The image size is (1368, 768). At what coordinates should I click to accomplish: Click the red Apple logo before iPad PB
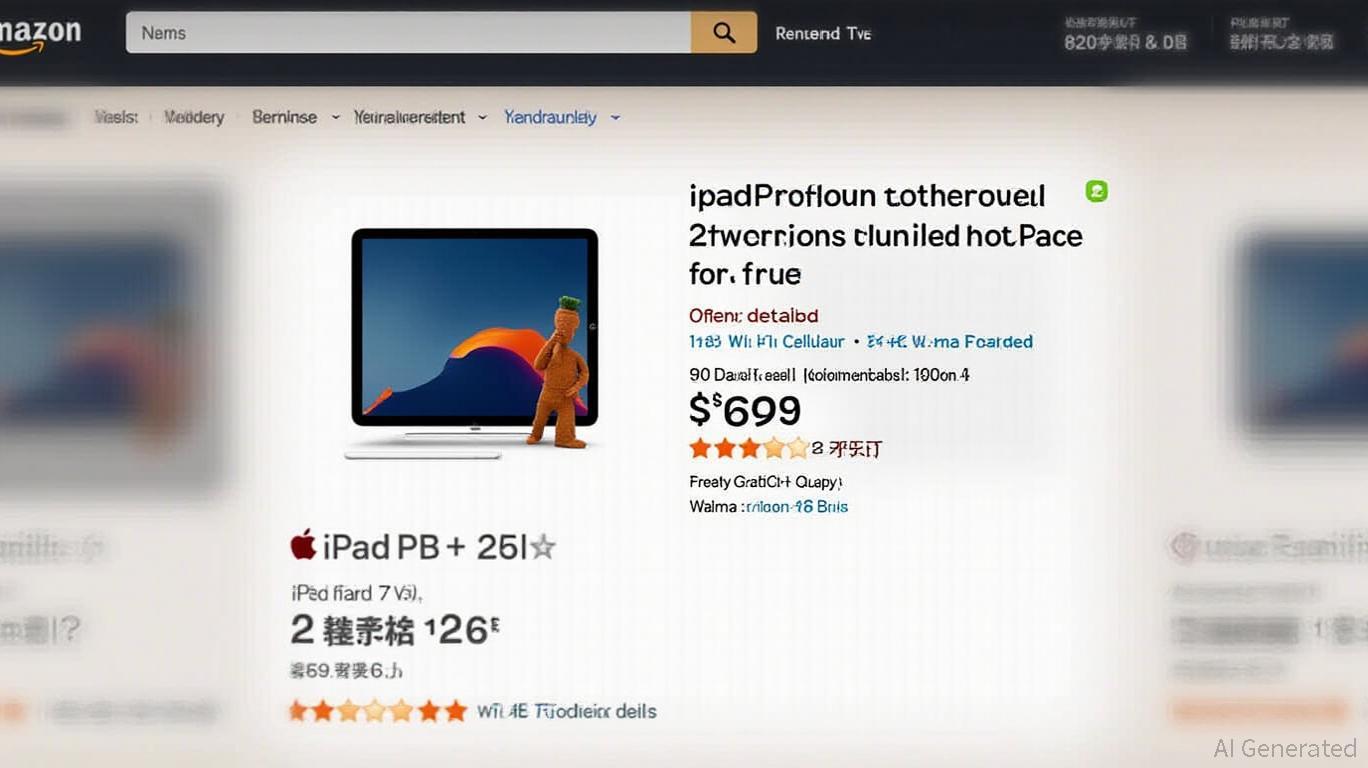point(303,545)
